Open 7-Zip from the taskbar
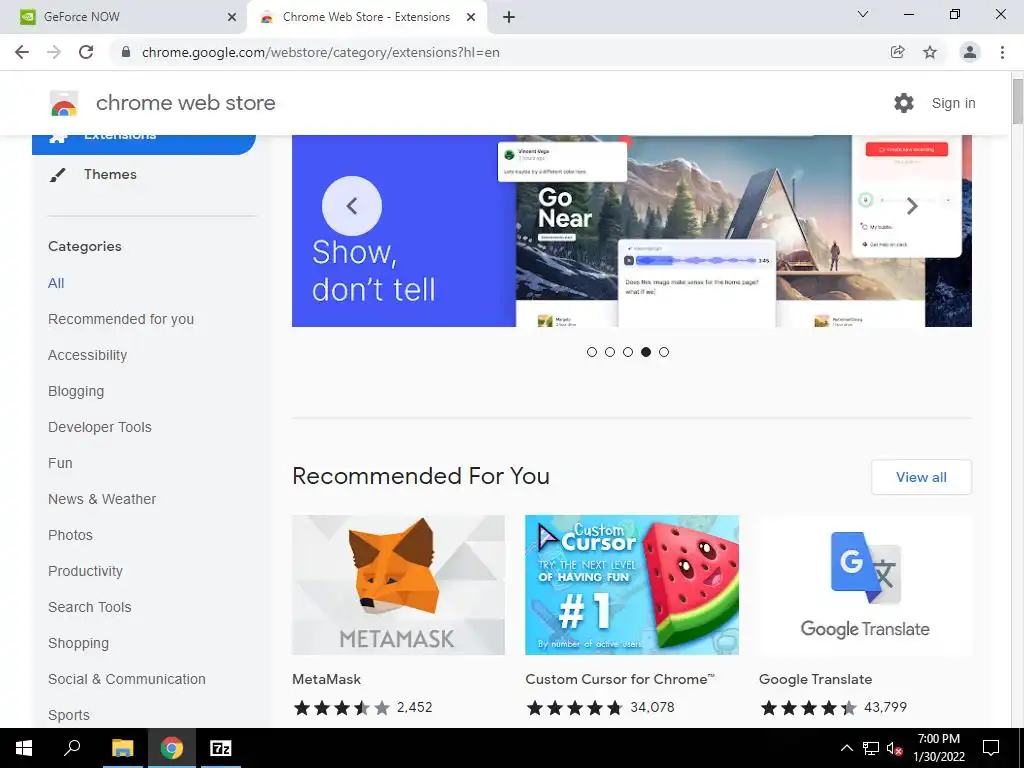The image size is (1024, 768). pyautogui.click(x=221, y=748)
